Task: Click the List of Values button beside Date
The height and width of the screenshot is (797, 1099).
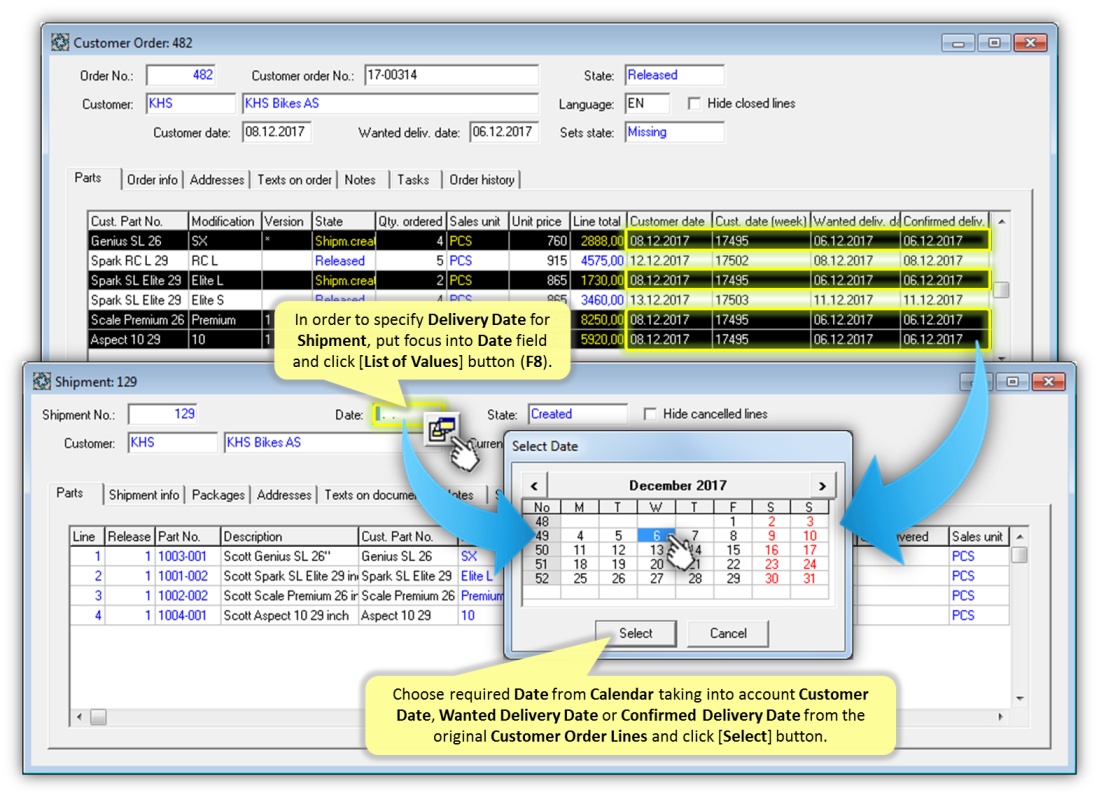Action: pyautogui.click(x=442, y=429)
